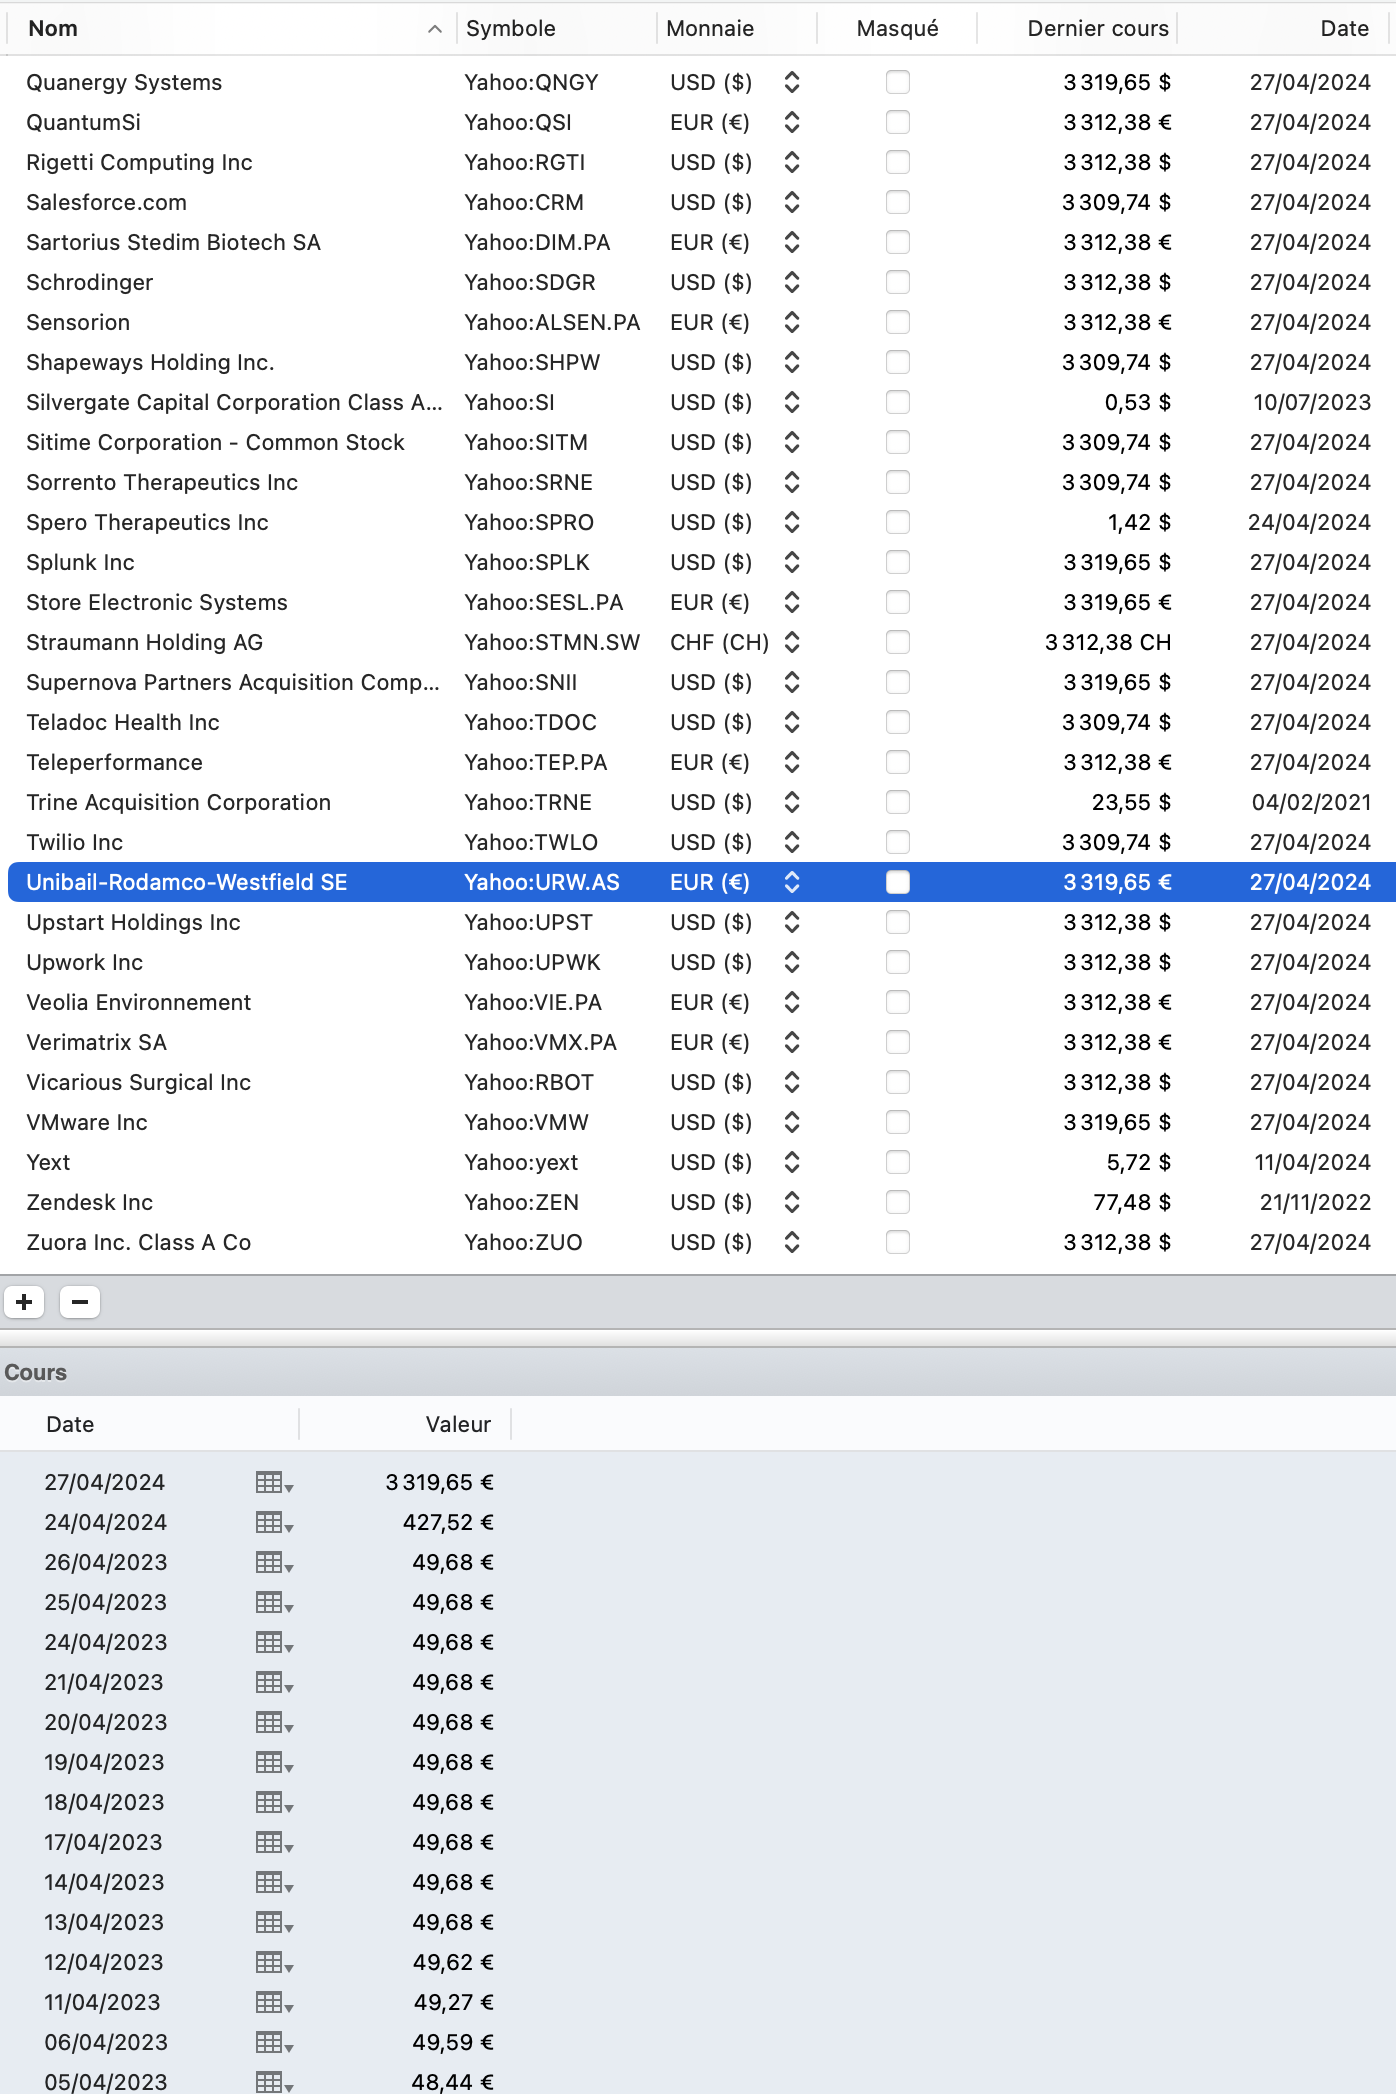The width and height of the screenshot is (1396, 2094).
Task: Open calendar picker icon for 25/04/2023 quote
Action: point(274,1603)
